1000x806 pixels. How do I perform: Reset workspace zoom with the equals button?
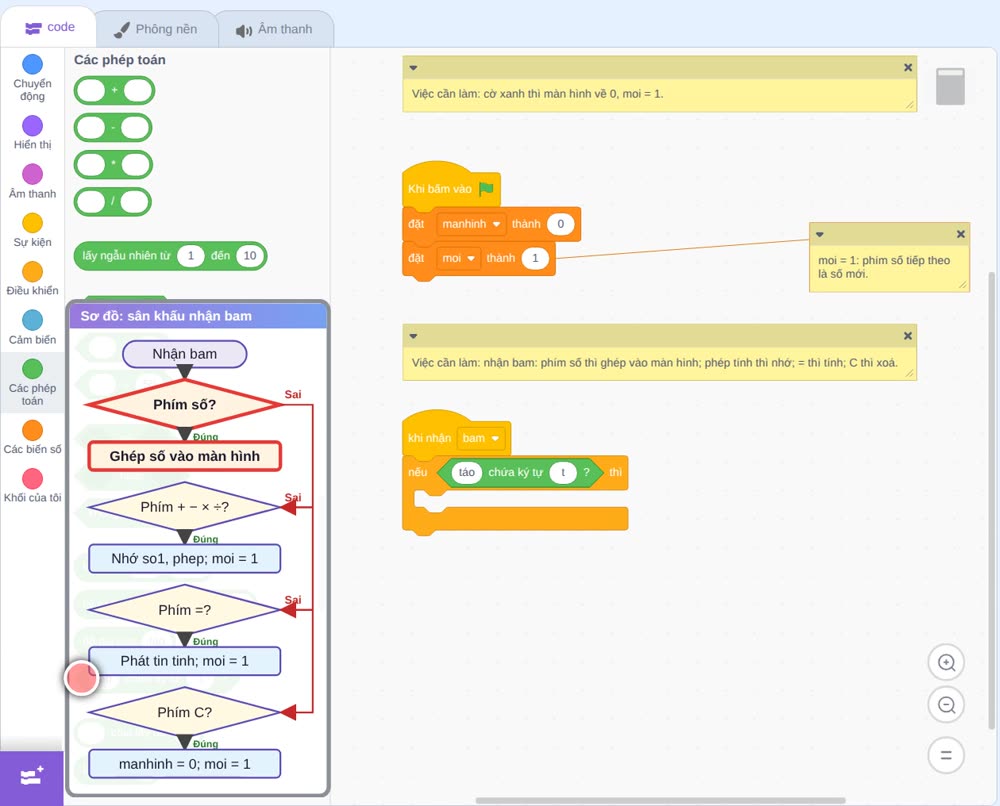[946, 755]
